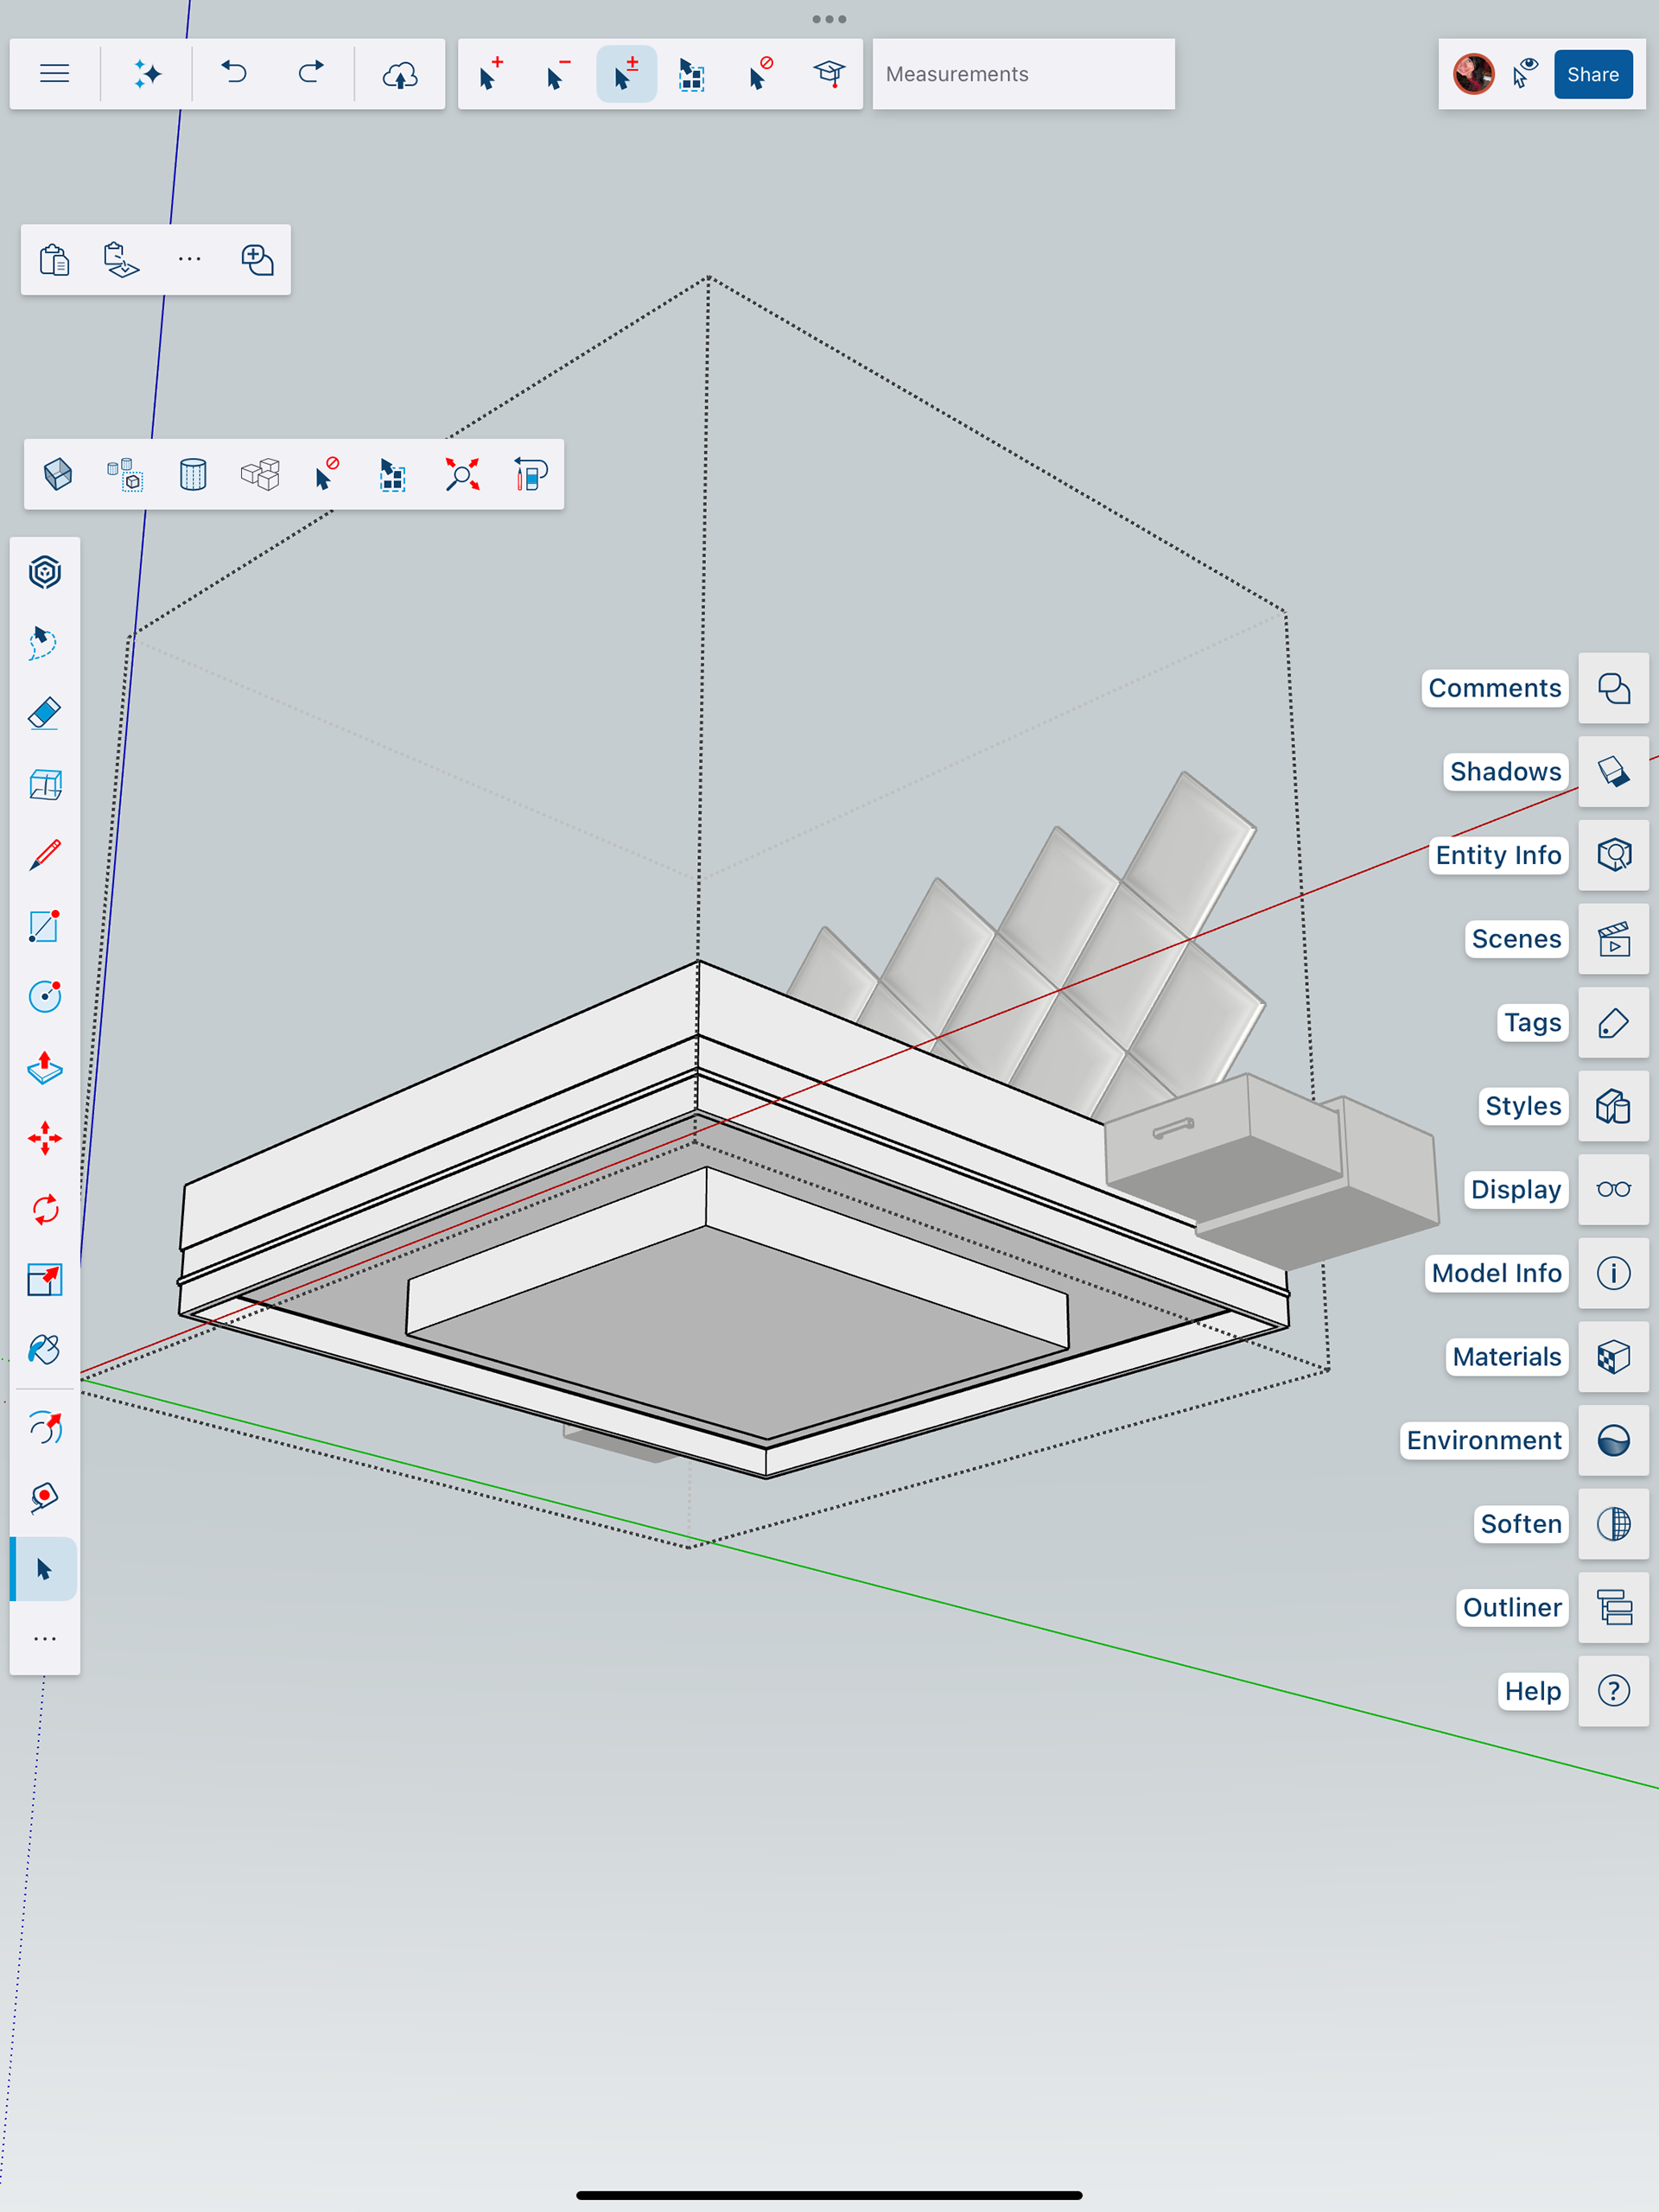The width and height of the screenshot is (1659, 2212).
Task: Click the Zoom Extents icon
Action: pyautogui.click(x=462, y=474)
